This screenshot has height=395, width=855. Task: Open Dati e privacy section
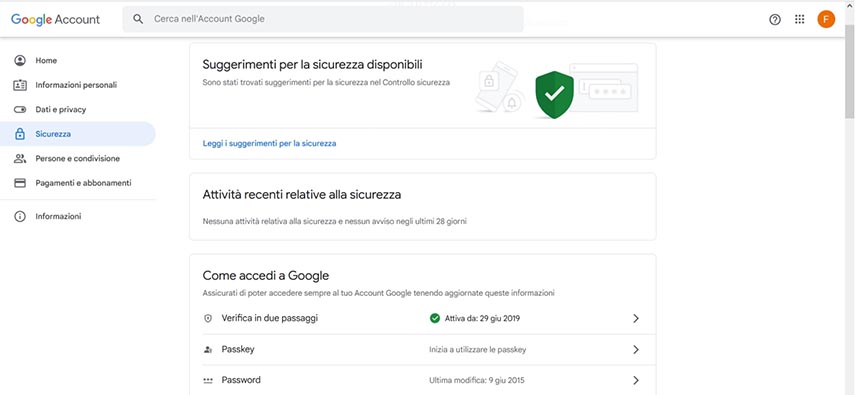pos(77,110)
